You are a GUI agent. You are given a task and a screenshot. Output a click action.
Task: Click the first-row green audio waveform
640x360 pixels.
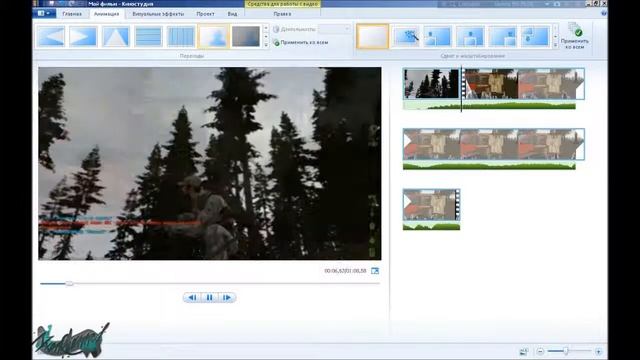489,105
